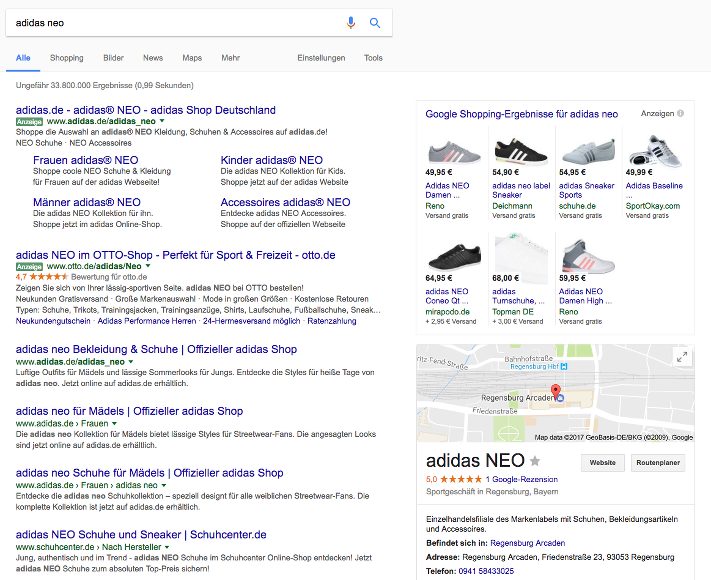Click the red location pin on the map
The width and height of the screenshot is (711, 580).
pyautogui.click(x=555, y=391)
